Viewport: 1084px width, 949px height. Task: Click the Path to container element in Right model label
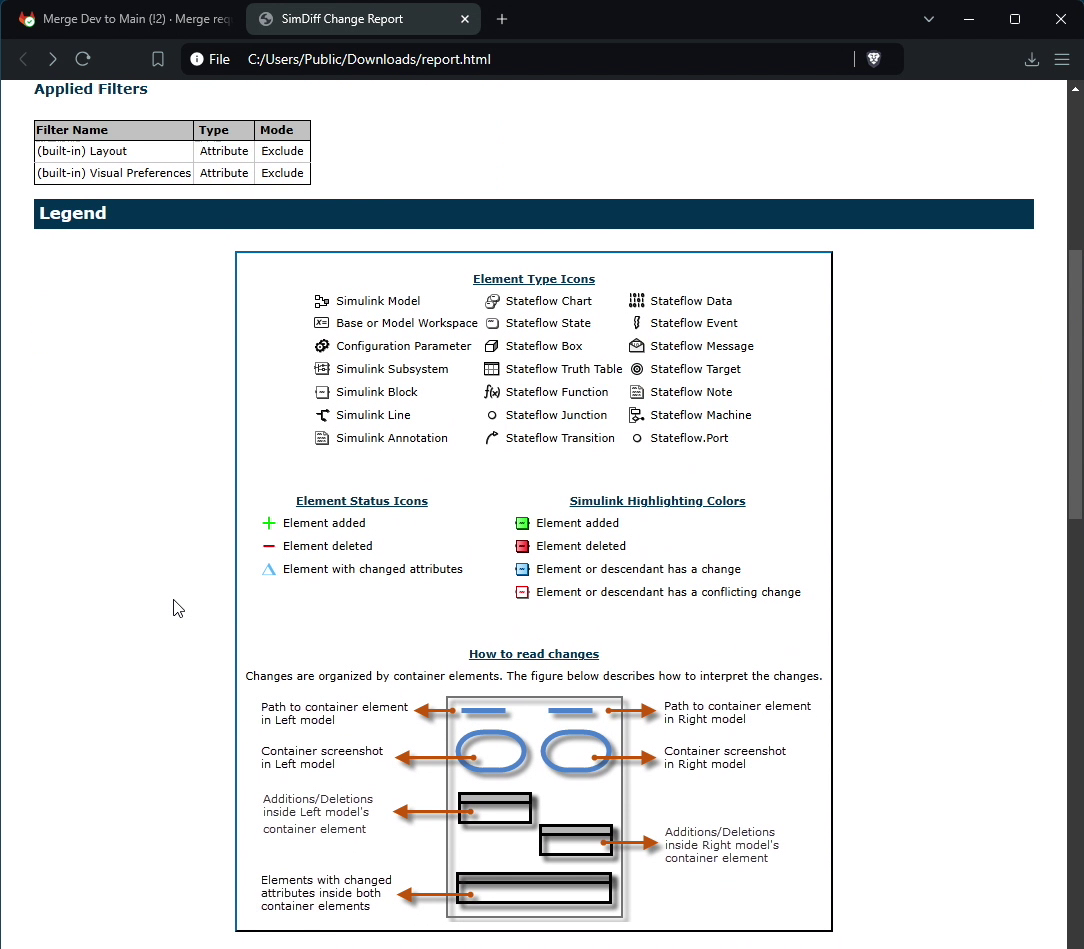tap(737, 713)
